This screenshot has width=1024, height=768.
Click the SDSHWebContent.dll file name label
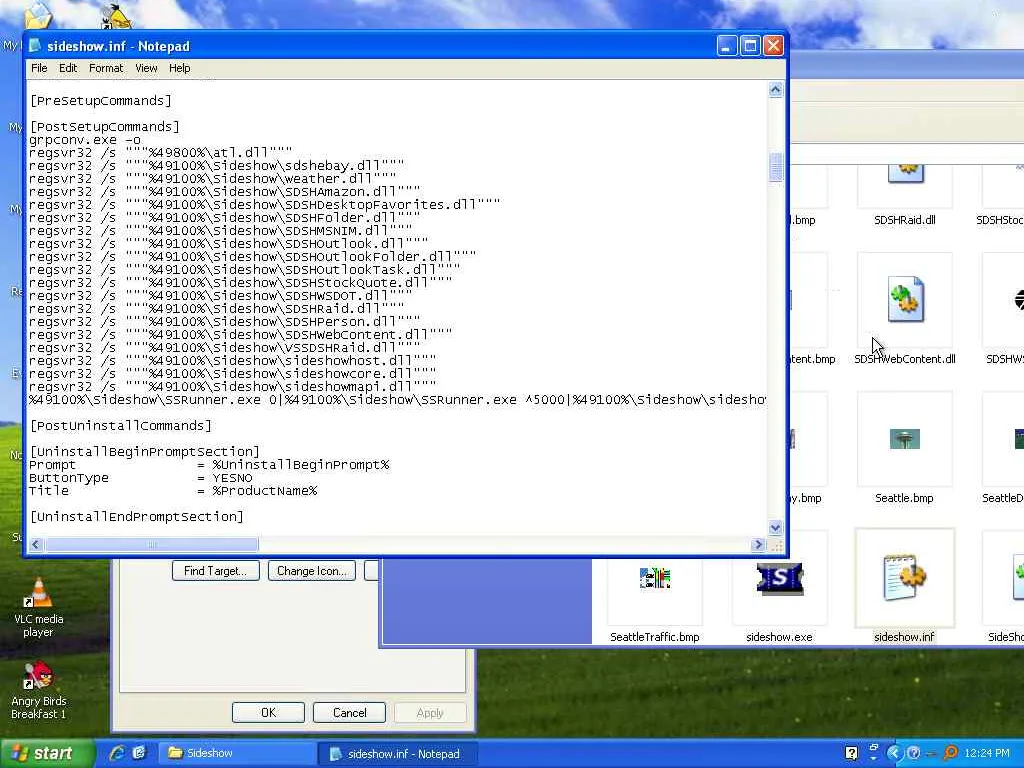click(x=904, y=359)
